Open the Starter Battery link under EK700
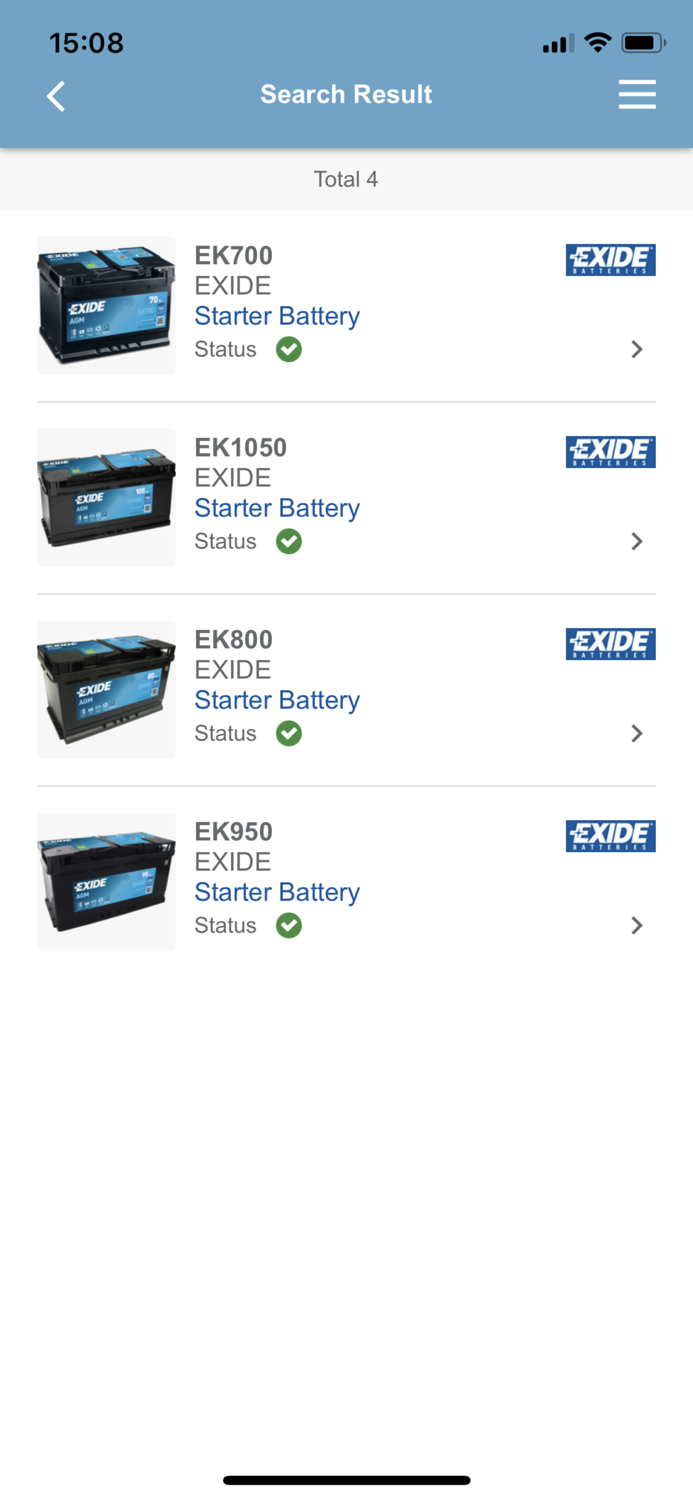Screen dimensions: 693x1500 point(276,316)
